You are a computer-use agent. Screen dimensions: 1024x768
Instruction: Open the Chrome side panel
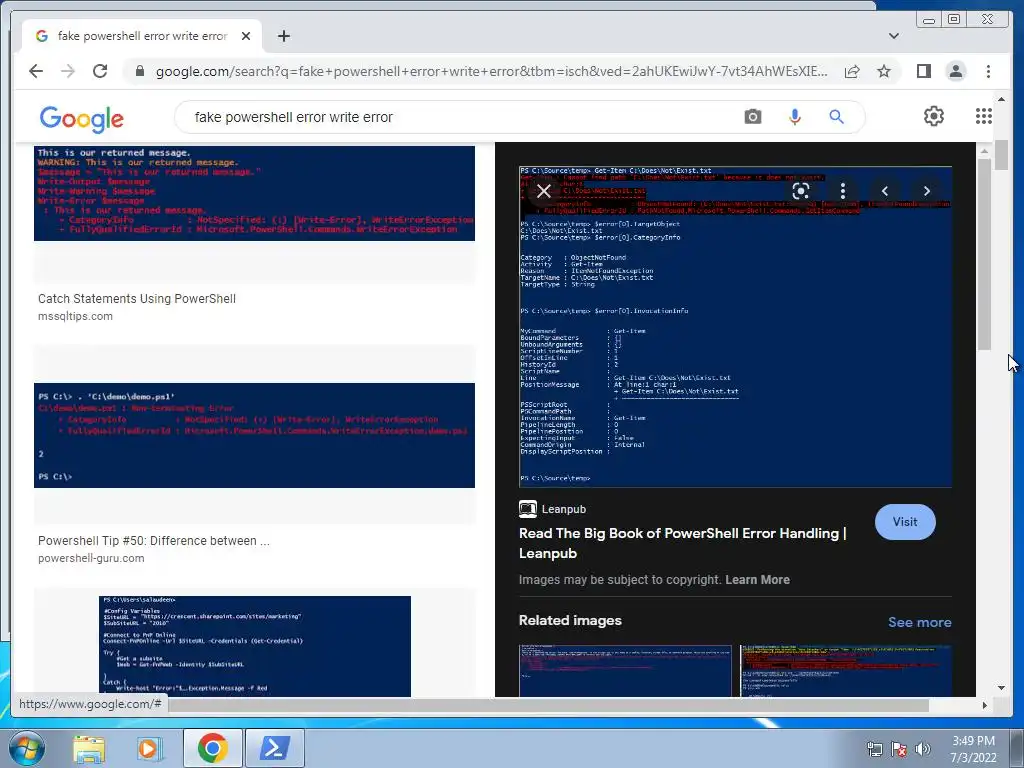coord(923,71)
